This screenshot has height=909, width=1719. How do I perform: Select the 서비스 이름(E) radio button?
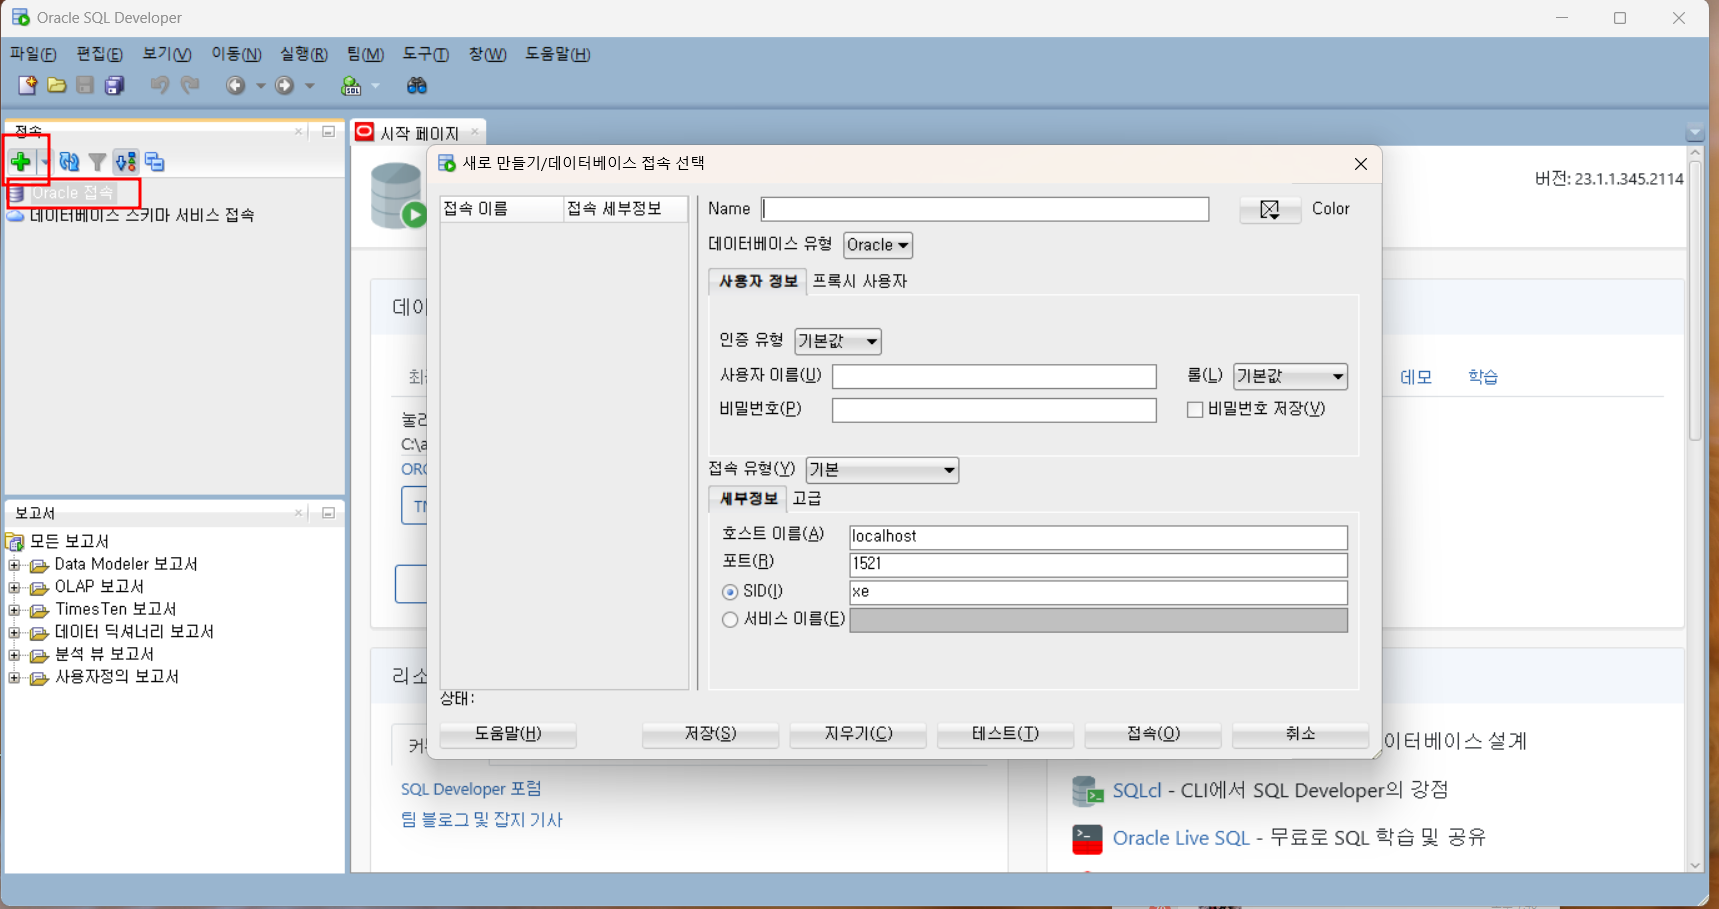pyautogui.click(x=730, y=620)
